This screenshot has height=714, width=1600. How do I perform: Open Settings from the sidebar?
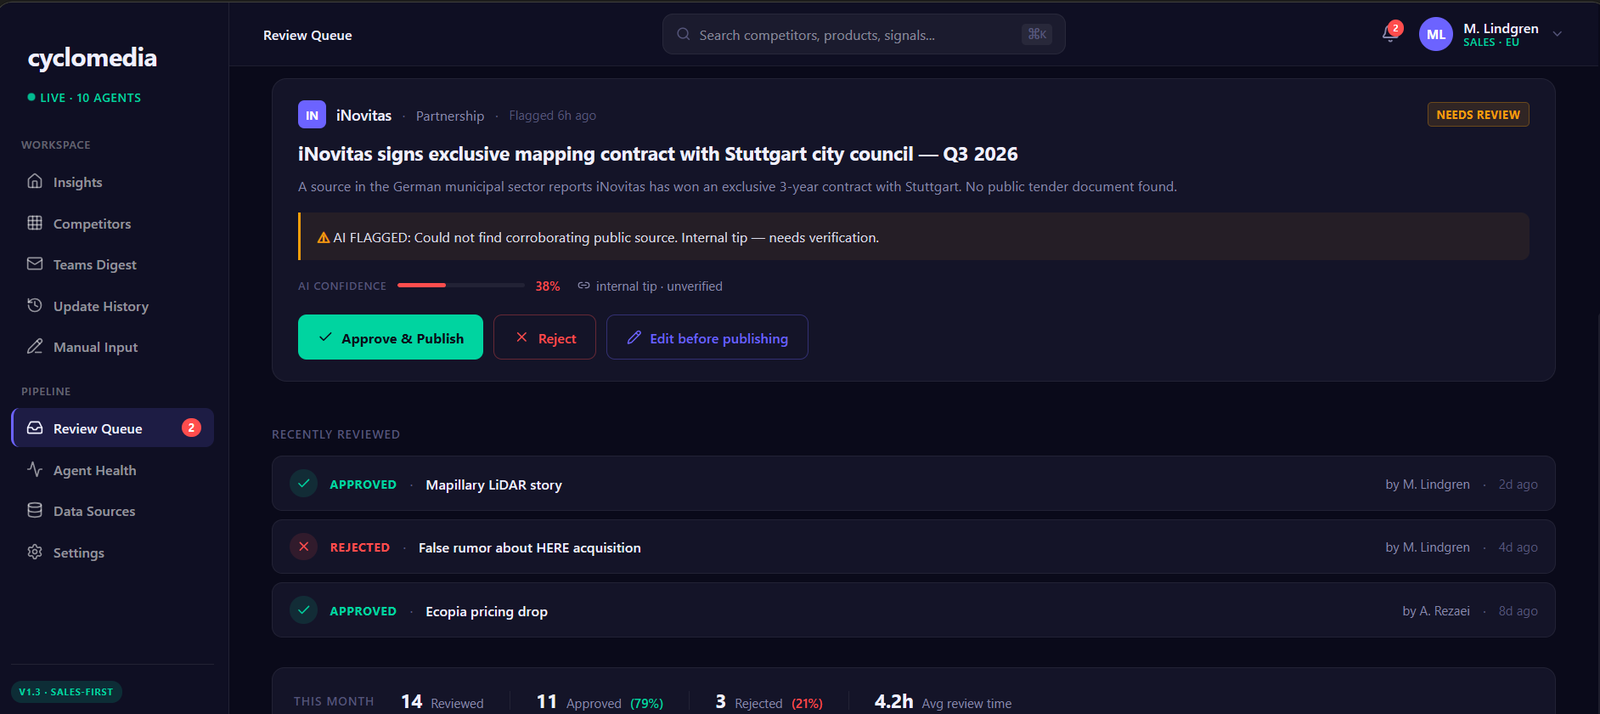[x=113, y=552]
